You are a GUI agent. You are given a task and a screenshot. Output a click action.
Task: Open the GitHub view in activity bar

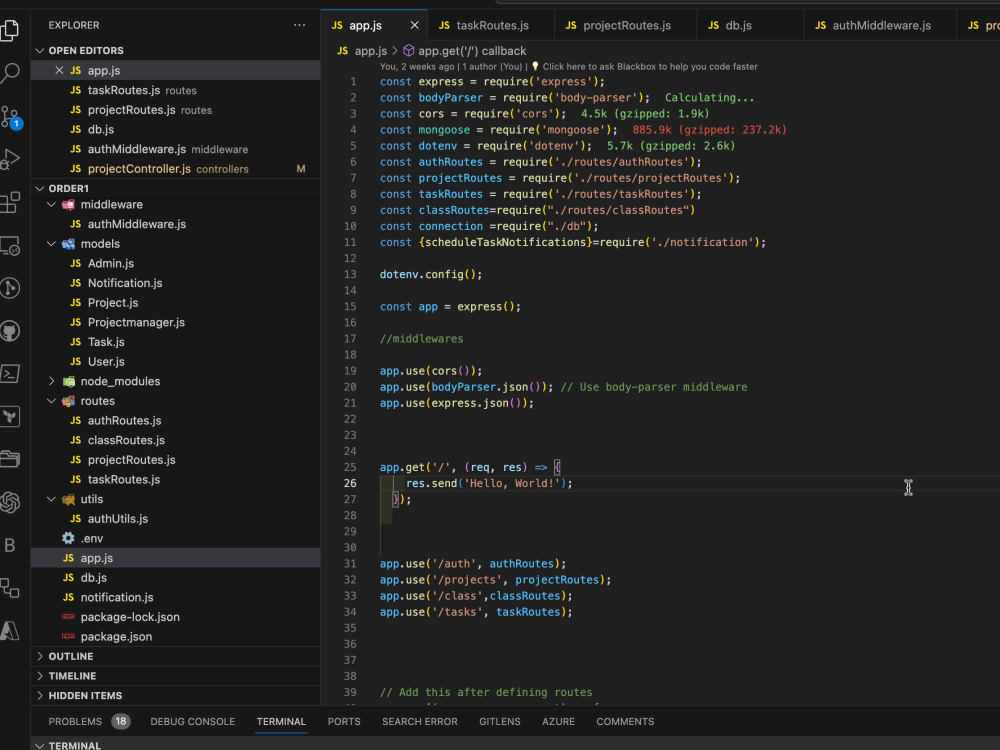tap(10, 331)
